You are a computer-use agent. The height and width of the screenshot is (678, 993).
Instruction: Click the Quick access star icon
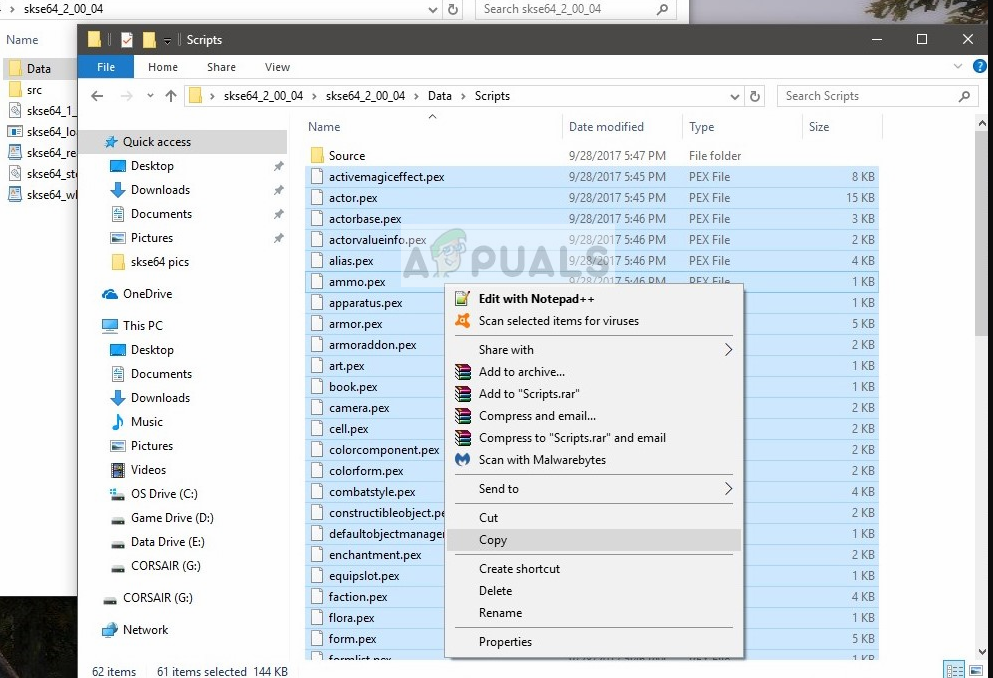click(111, 142)
